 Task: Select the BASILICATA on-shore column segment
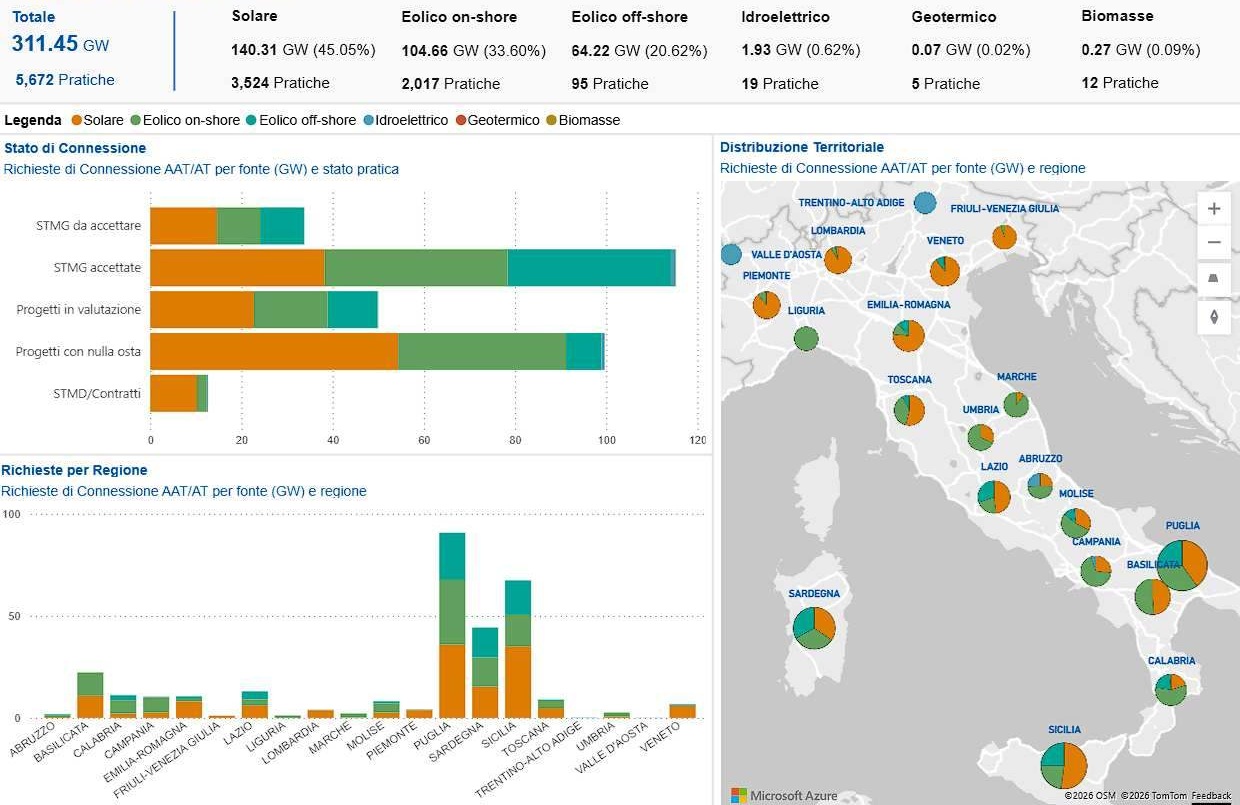[90, 684]
